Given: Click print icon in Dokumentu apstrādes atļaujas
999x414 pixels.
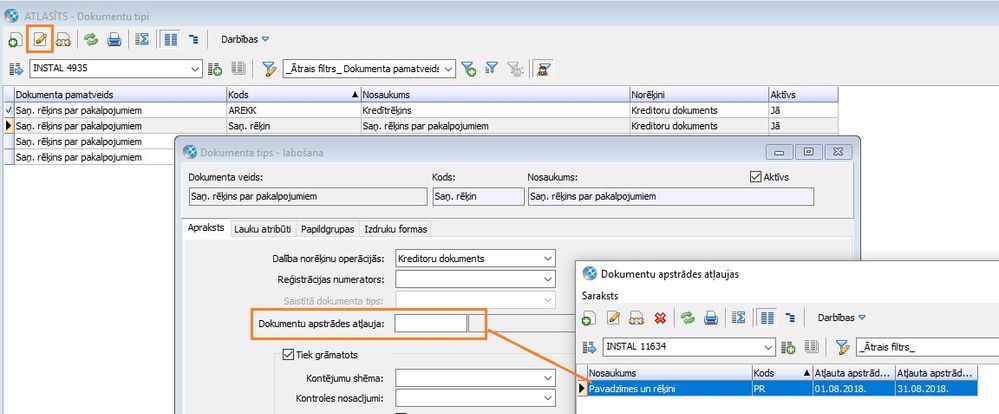Looking at the screenshot, I should (711, 317).
